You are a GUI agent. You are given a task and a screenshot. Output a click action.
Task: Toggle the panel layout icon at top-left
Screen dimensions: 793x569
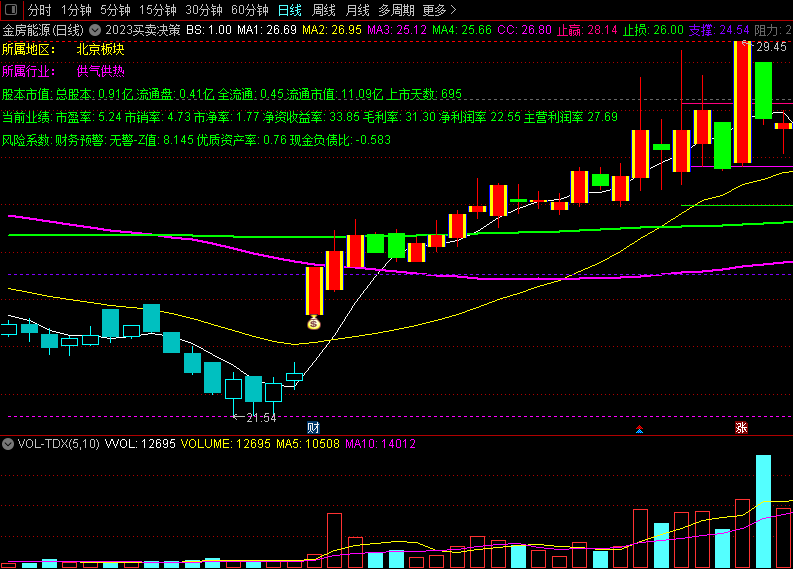click(11, 10)
